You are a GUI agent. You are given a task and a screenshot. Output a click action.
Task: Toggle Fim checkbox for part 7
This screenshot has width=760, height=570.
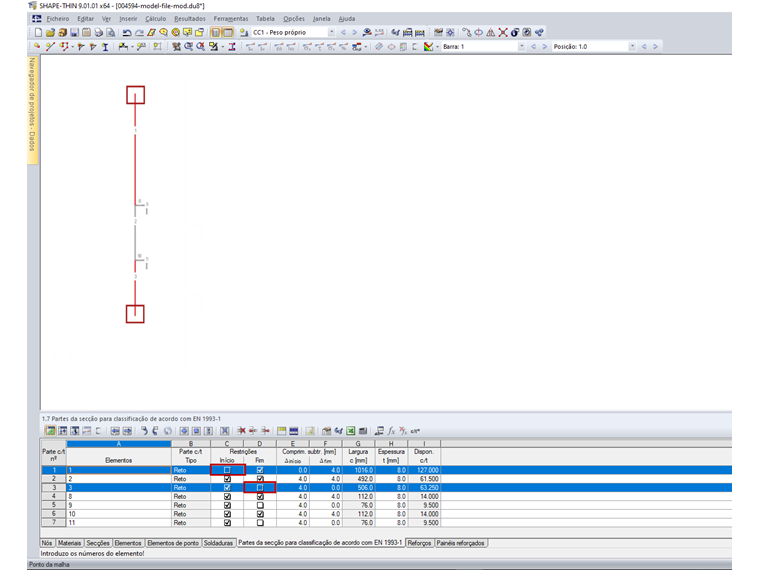[x=260, y=522]
